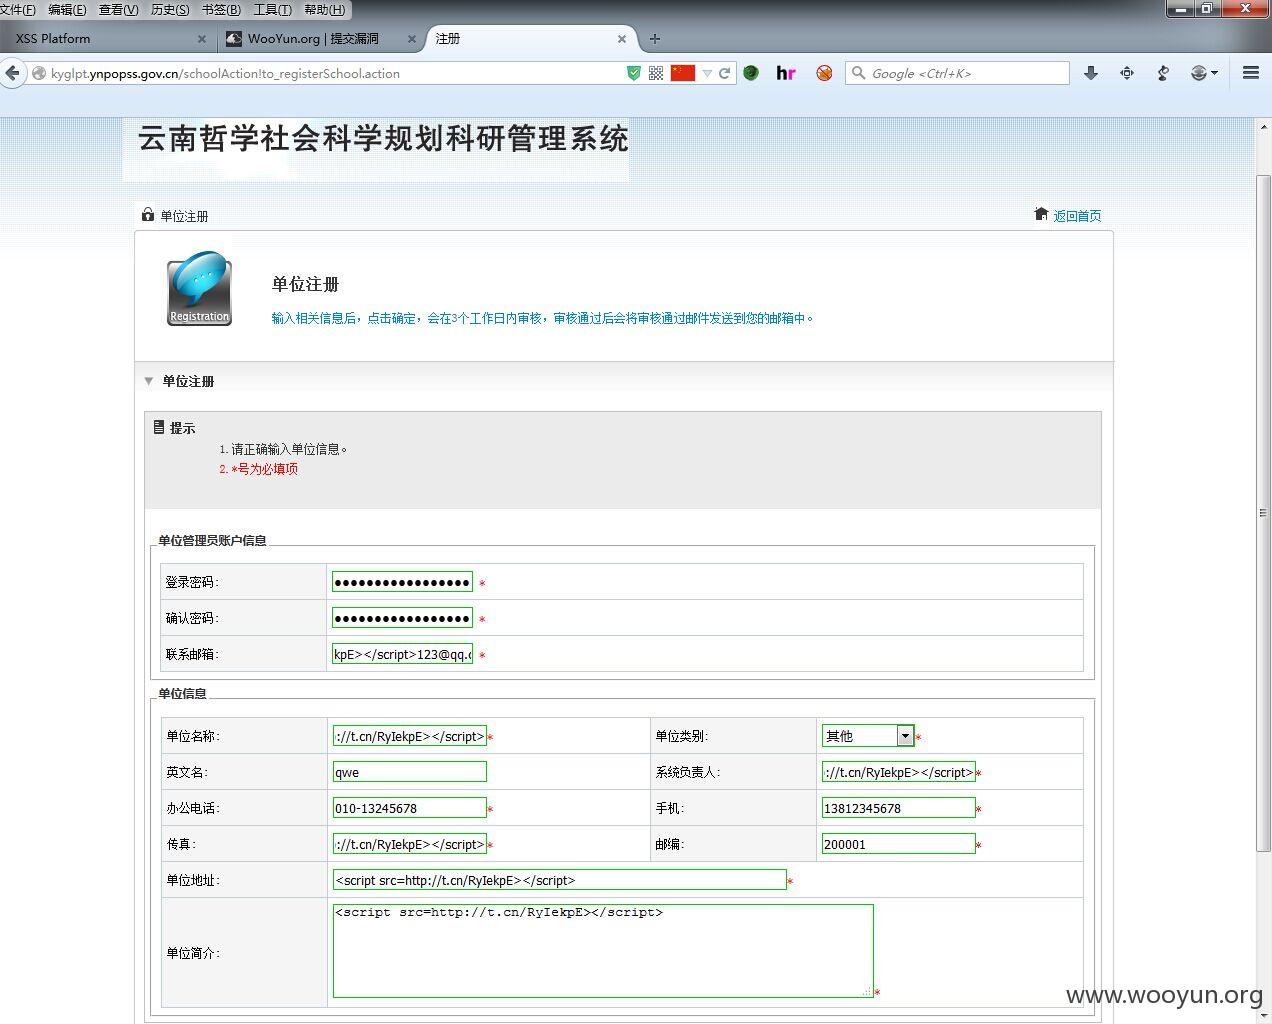Click the 系统负责人 input field

[898, 772]
